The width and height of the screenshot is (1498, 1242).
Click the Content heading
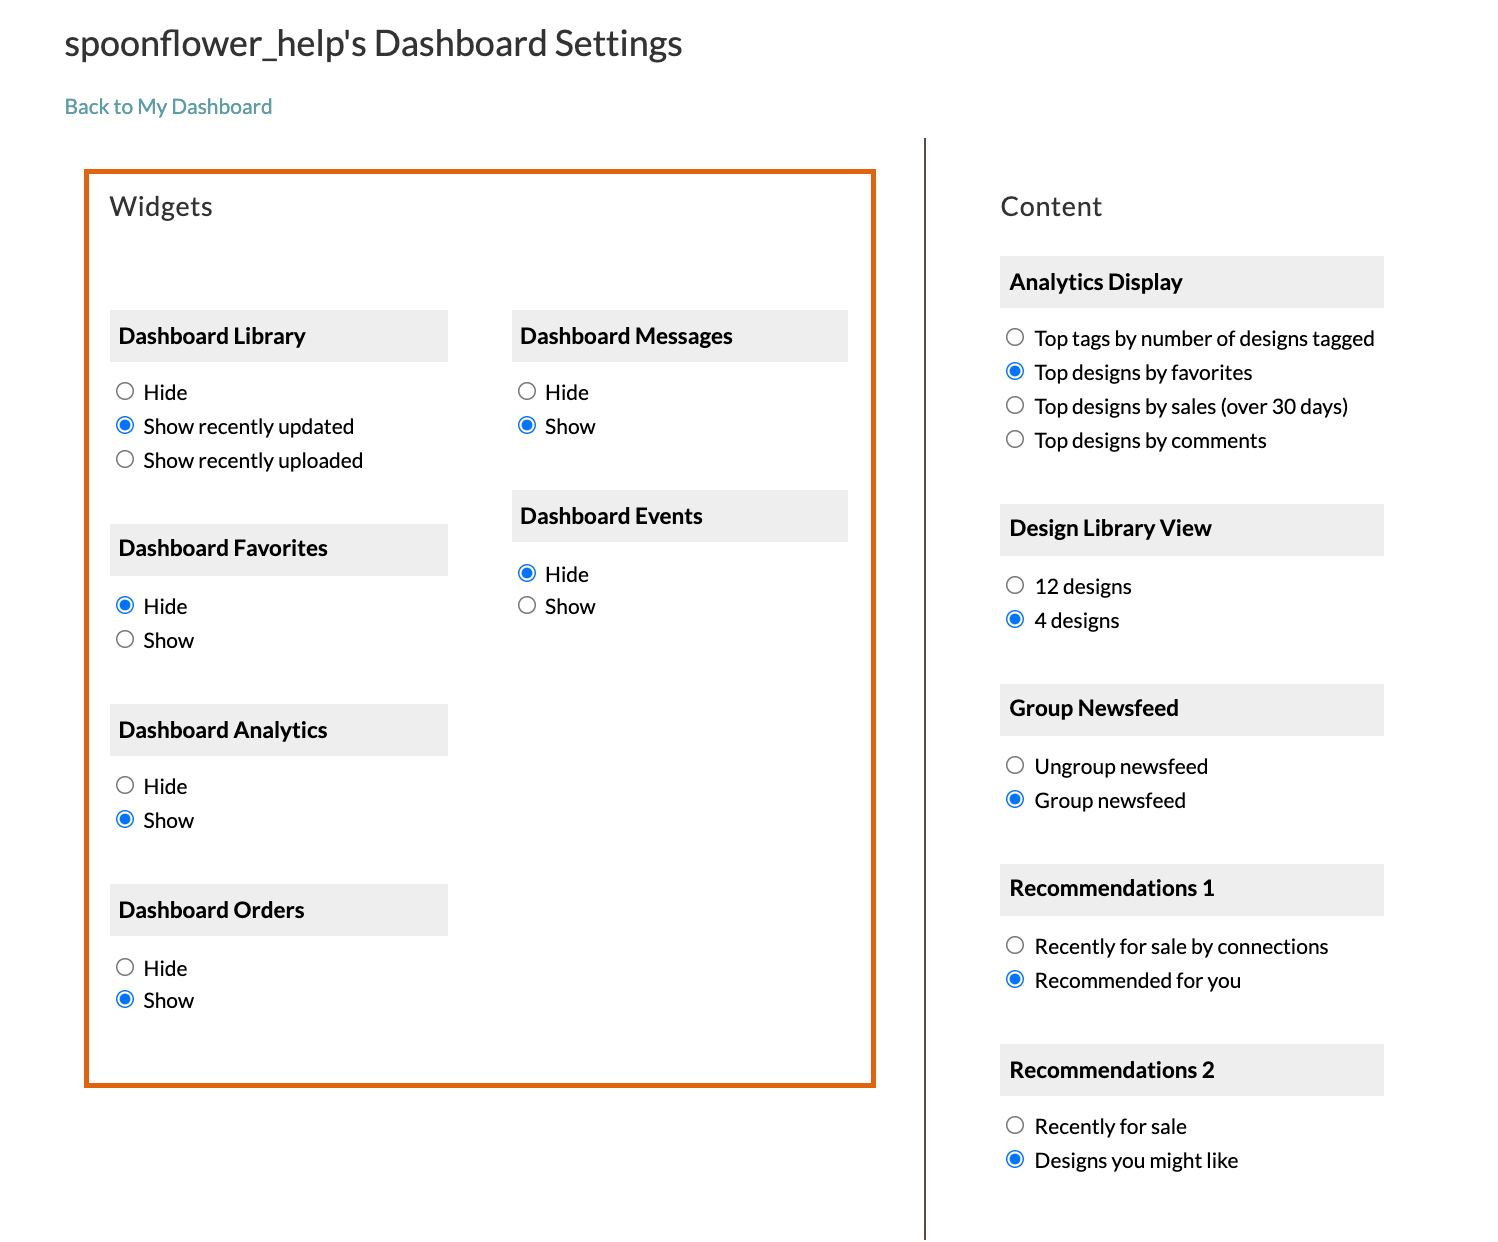click(1051, 206)
